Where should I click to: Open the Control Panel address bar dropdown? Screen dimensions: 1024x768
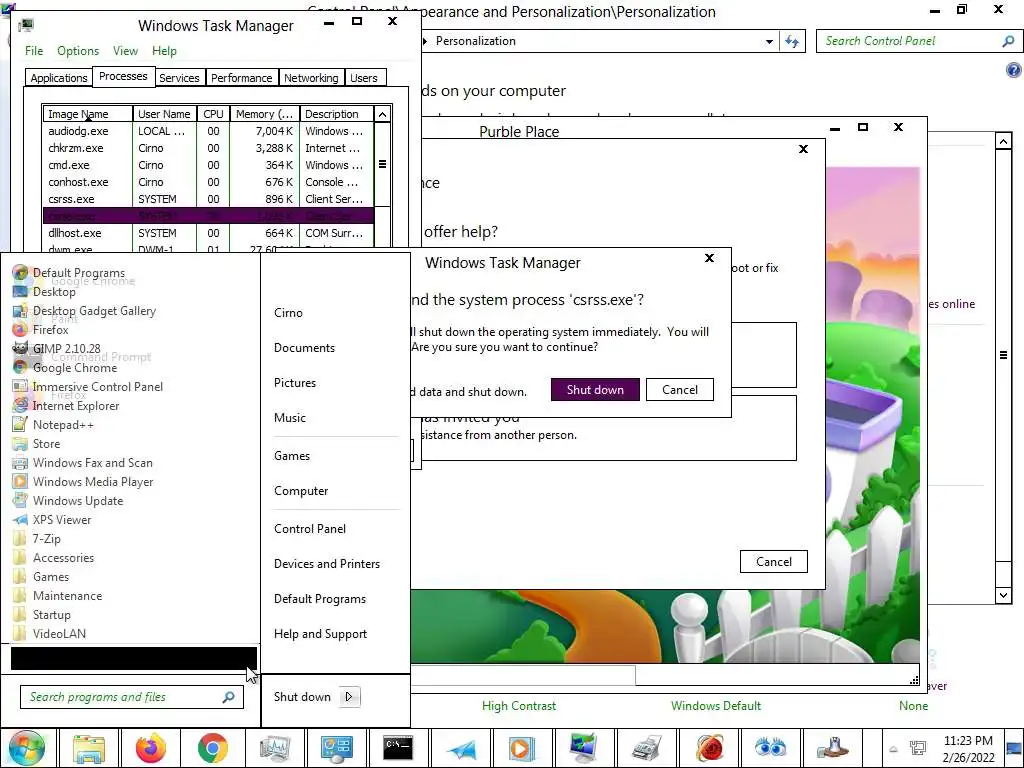click(769, 42)
